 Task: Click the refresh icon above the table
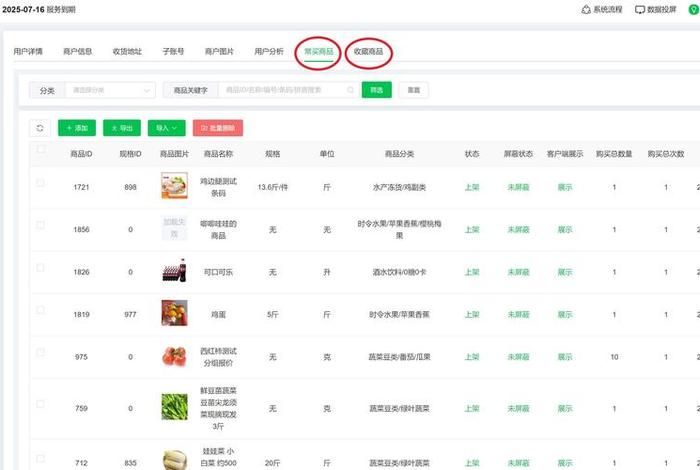(40, 128)
